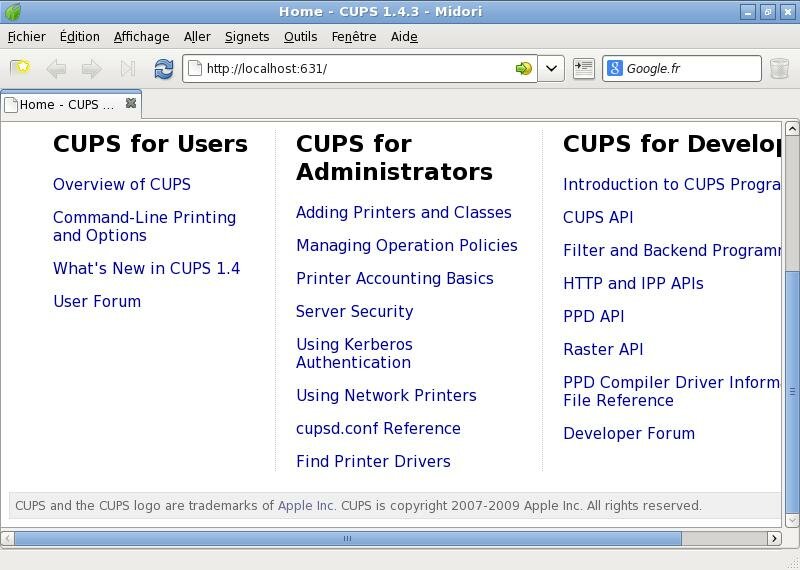Click the back arrow button
The image size is (800, 570).
(56, 69)
